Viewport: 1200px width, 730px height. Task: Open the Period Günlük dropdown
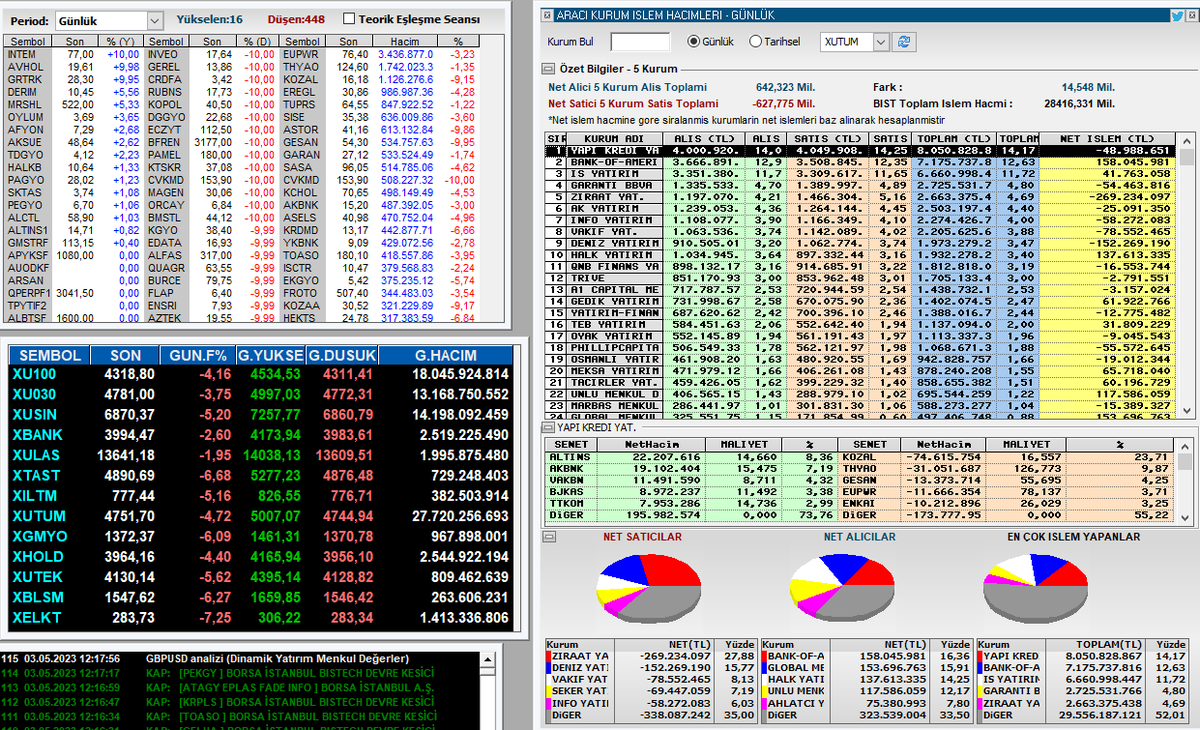click(154, 20)
